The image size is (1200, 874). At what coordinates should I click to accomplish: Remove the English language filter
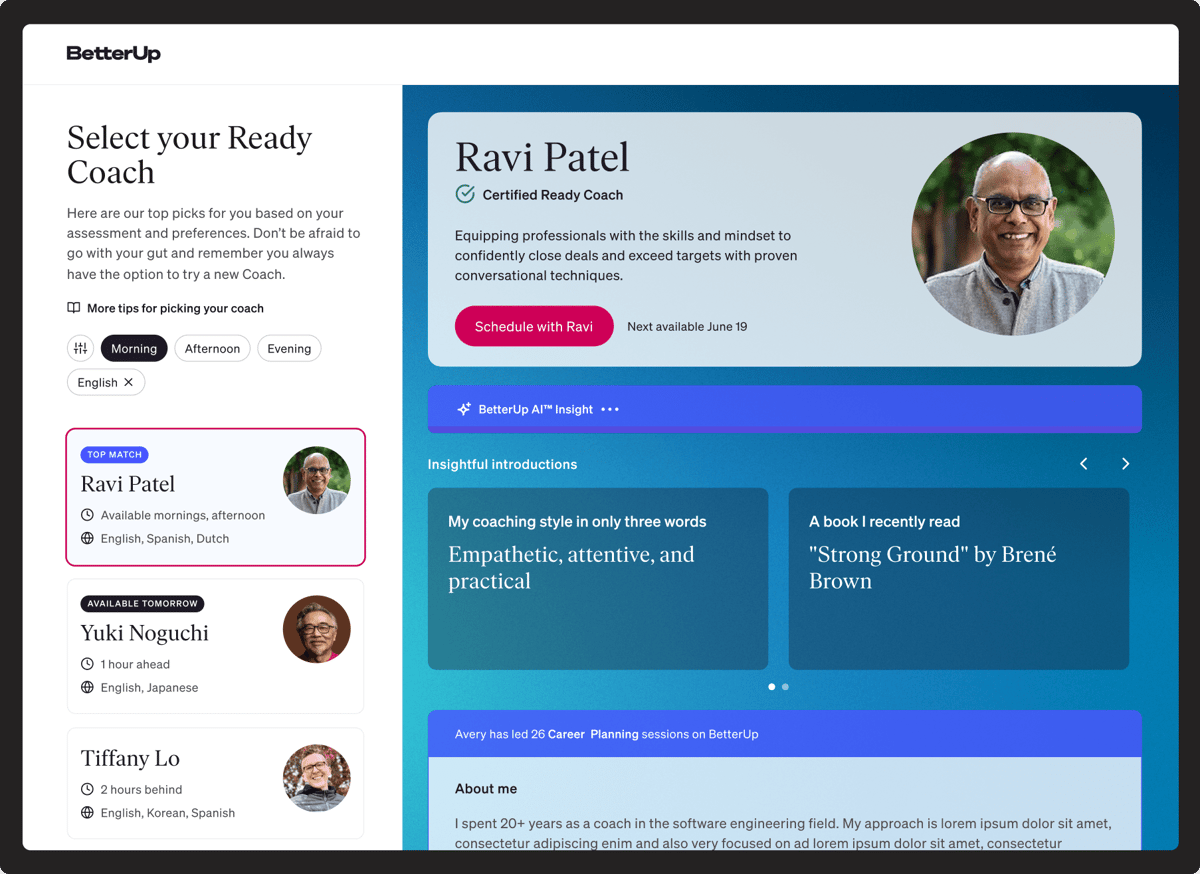pos(128,382)
